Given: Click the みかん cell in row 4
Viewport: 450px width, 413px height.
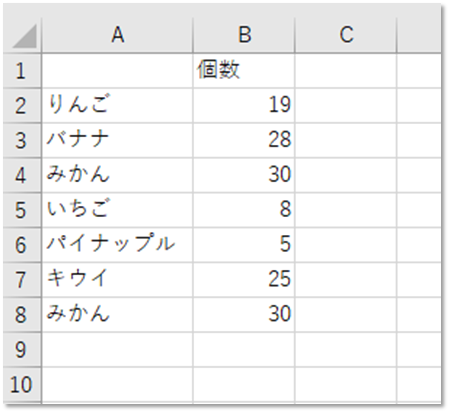Looking at the screenshot, I should tap(117, 175).
